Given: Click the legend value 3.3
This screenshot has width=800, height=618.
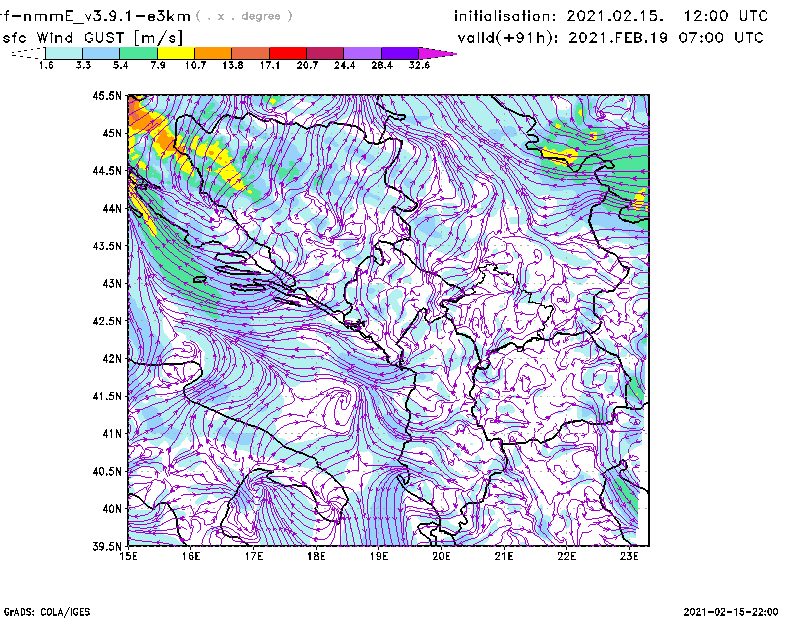Looking at the screenshot, I should pyautogui.click(x=83, y=65).
